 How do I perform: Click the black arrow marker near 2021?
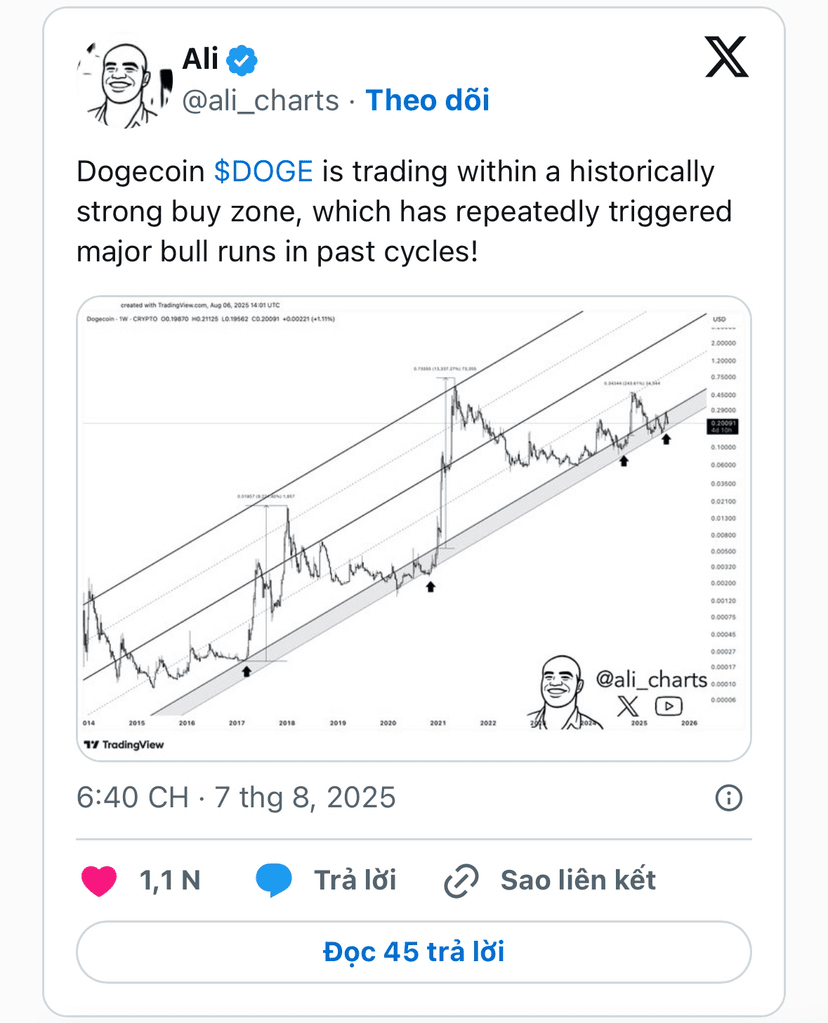pyautogui.click(x=431, y=587)
